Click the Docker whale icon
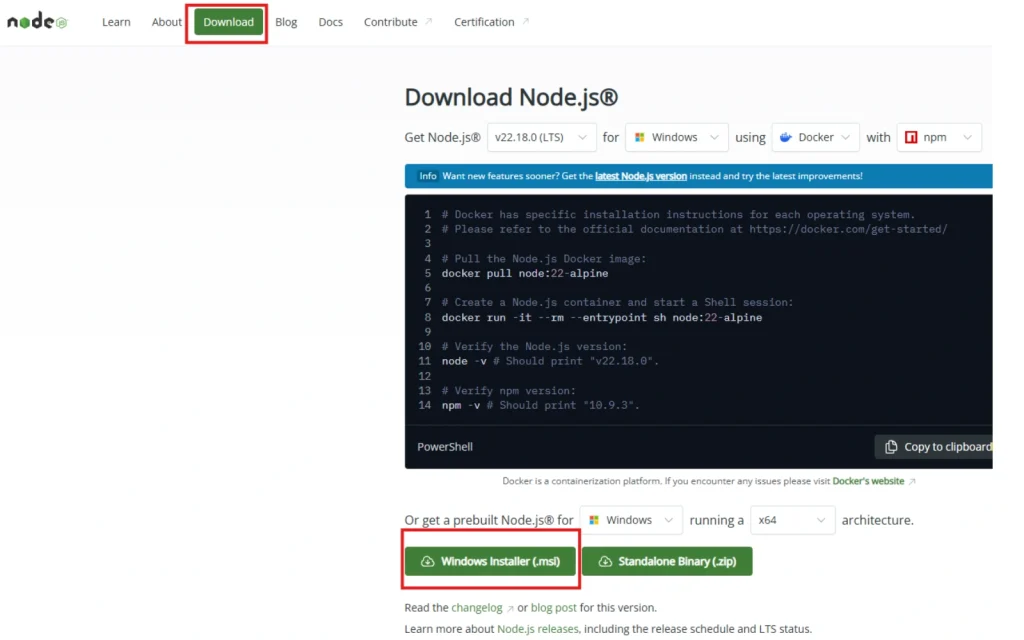This screenshot has width=1024, height=640. click(786, 137)
